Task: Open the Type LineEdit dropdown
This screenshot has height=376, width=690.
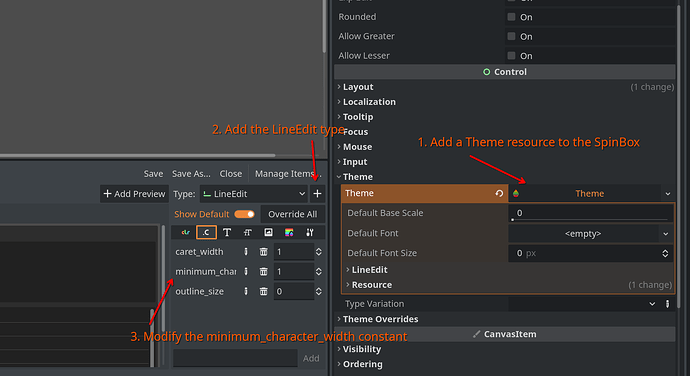Action: point(254,194)
